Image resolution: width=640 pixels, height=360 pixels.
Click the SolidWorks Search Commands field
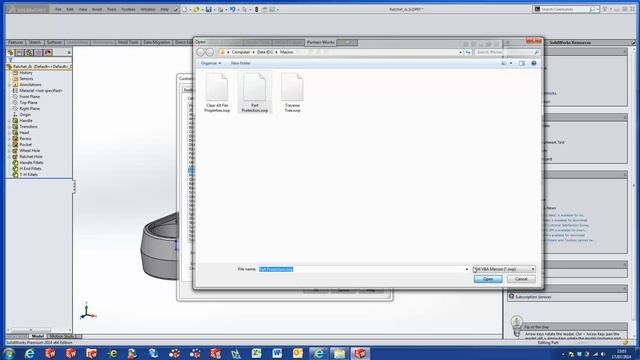tap(565, 9)
